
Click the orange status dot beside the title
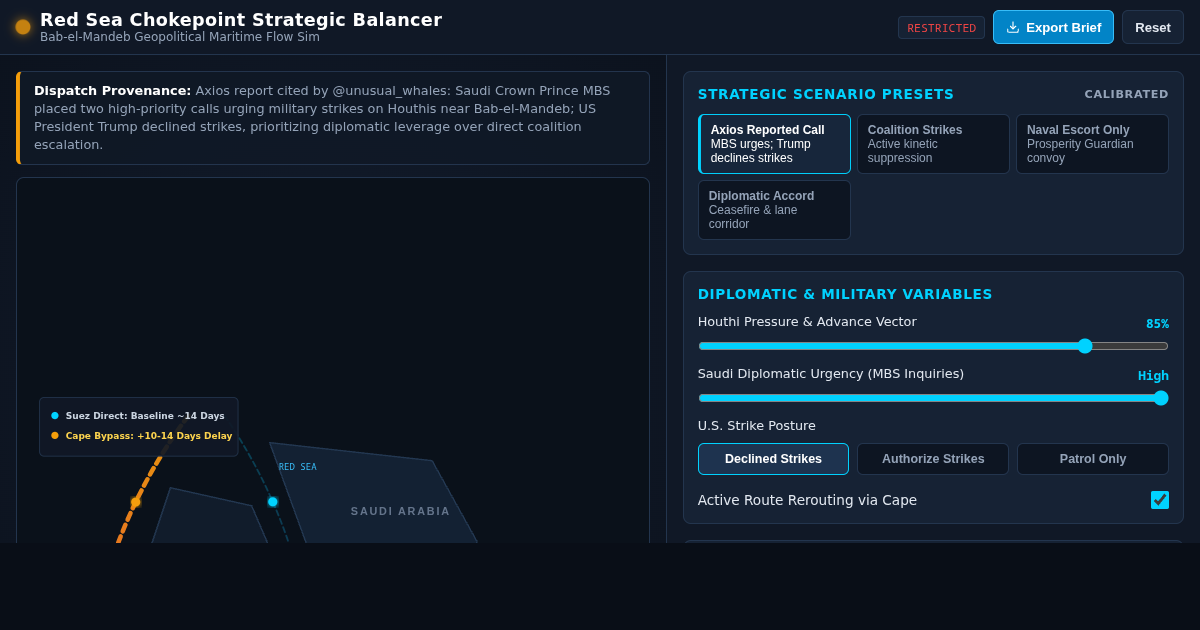[23, 27]
